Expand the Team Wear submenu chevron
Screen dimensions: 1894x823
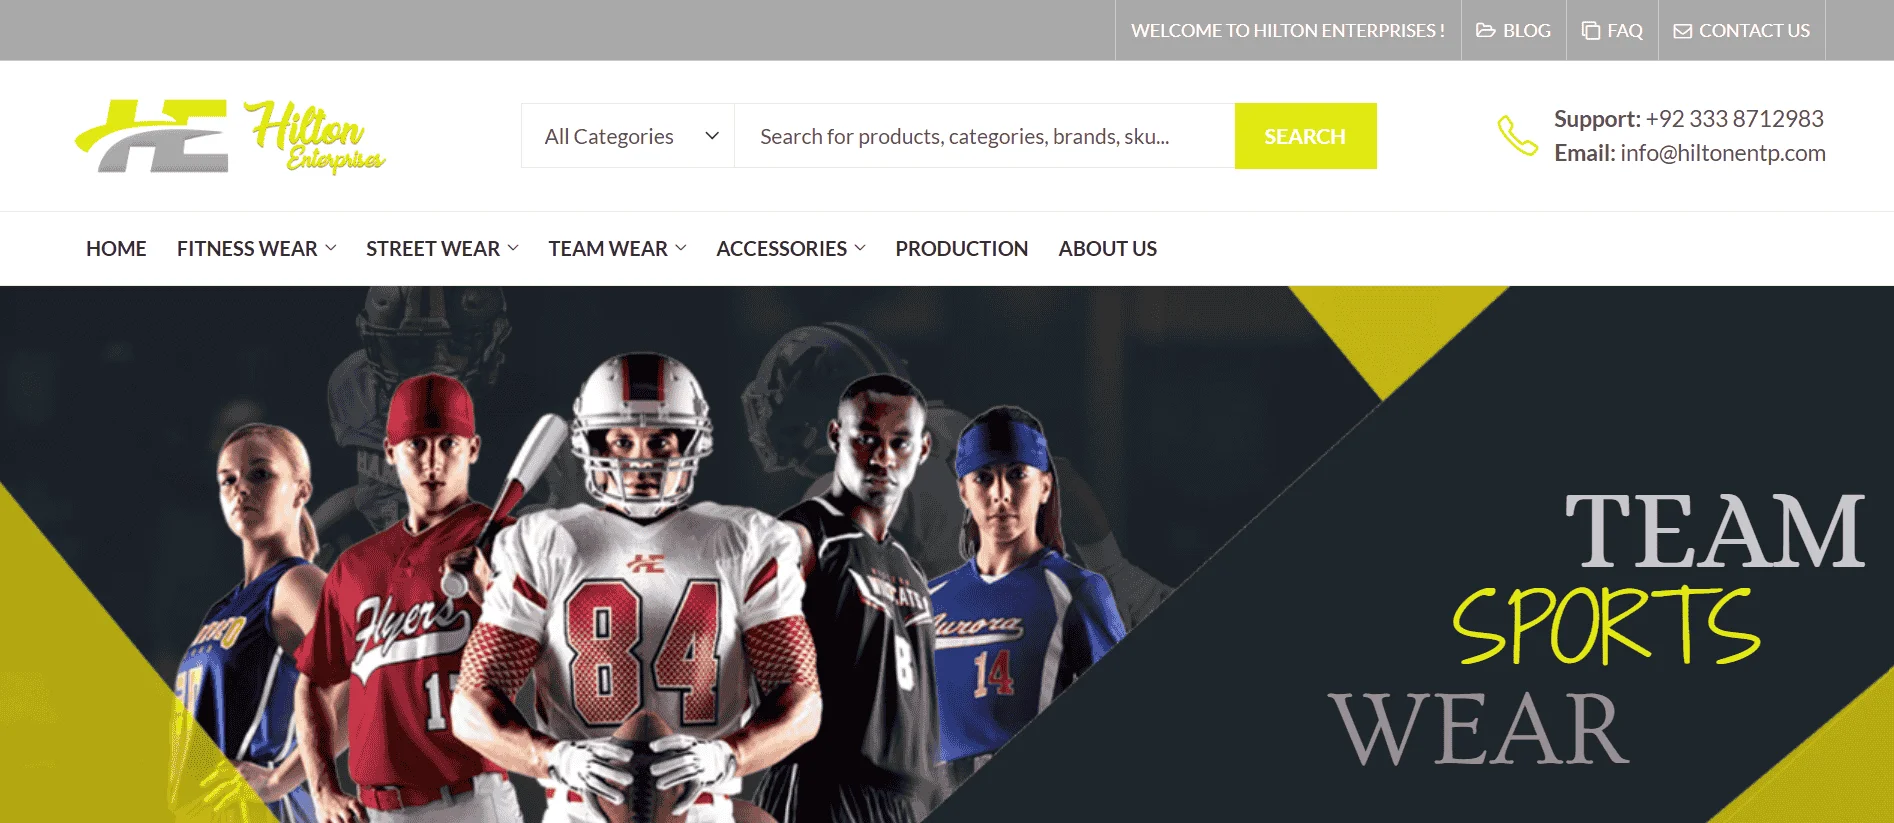tap(681, 248)
